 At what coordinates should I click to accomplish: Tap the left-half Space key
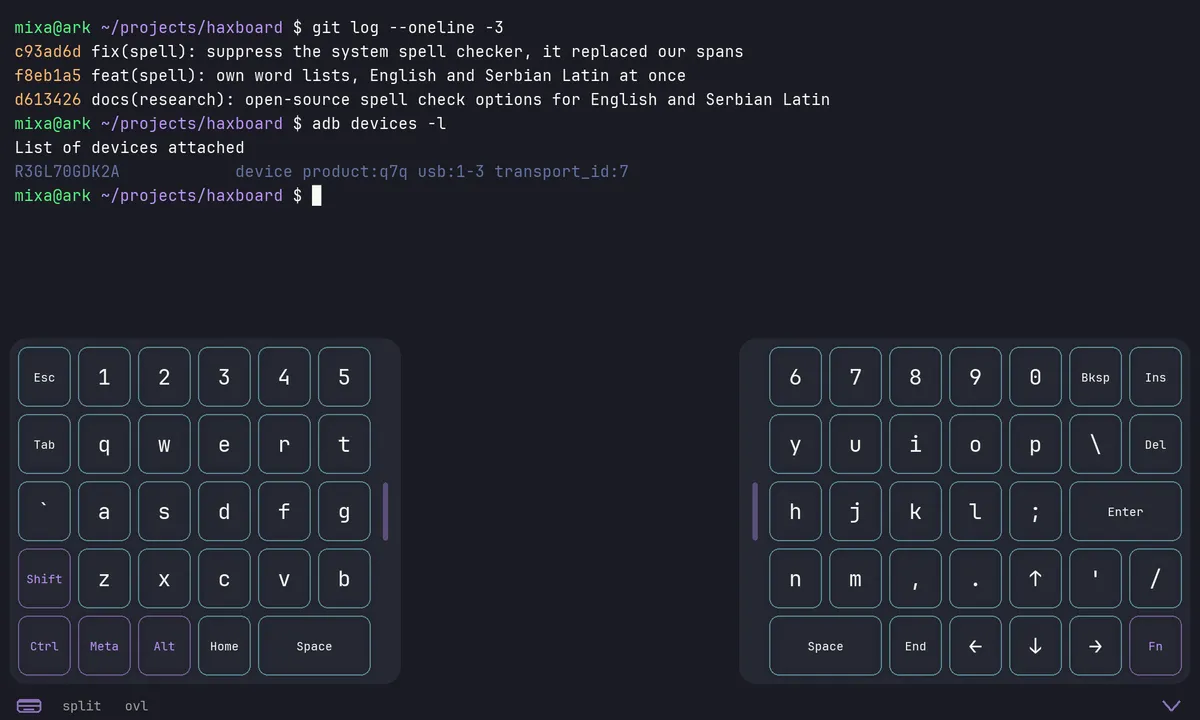(314, 646)
